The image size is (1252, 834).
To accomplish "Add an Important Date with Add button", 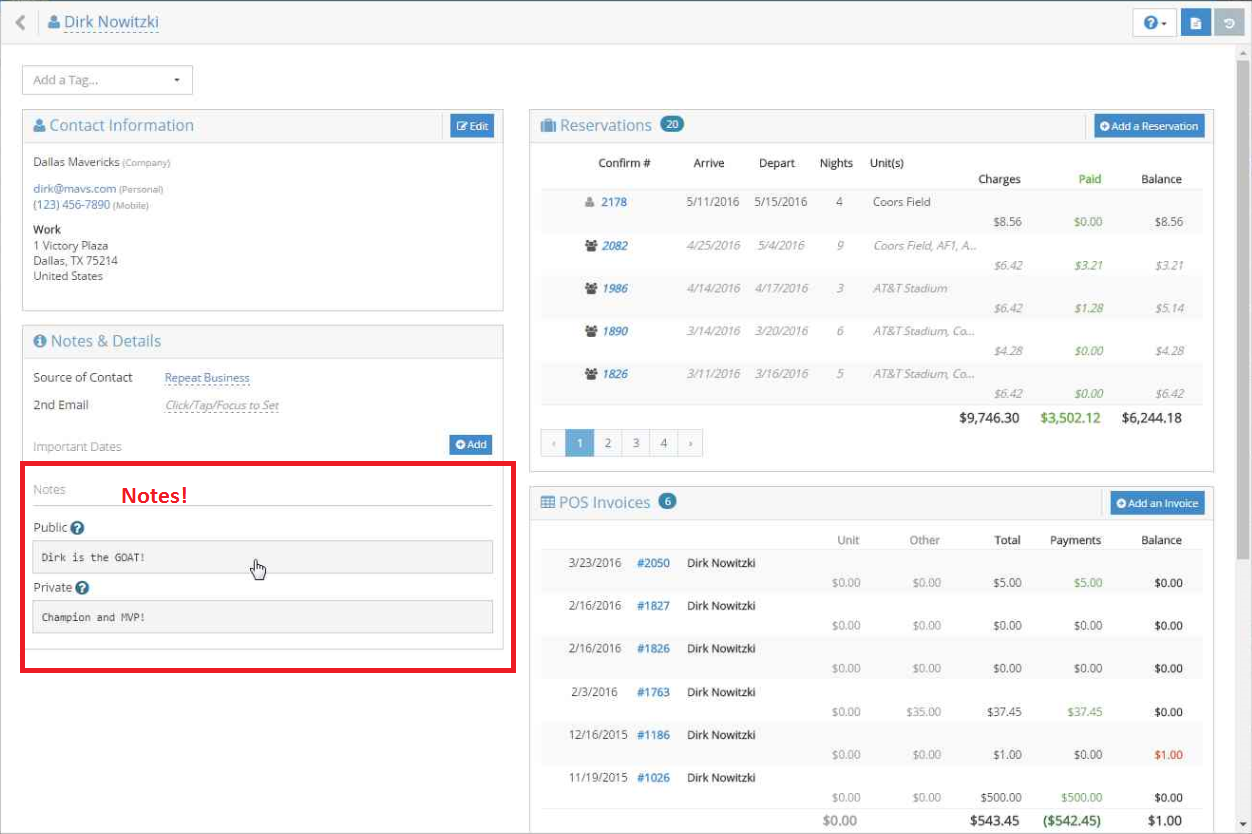I will point(470,444).
